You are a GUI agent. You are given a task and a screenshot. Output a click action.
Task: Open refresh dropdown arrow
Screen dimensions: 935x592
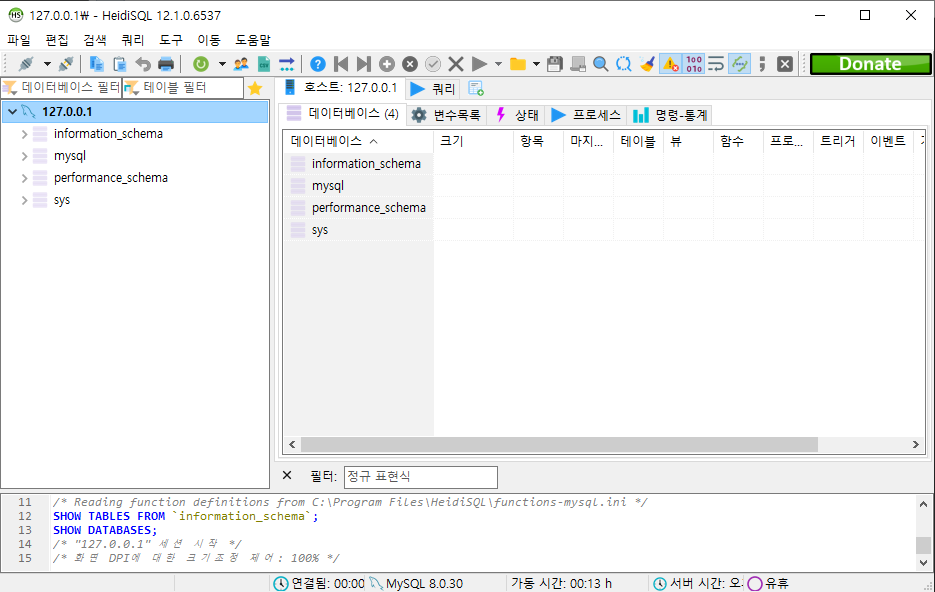222,64
